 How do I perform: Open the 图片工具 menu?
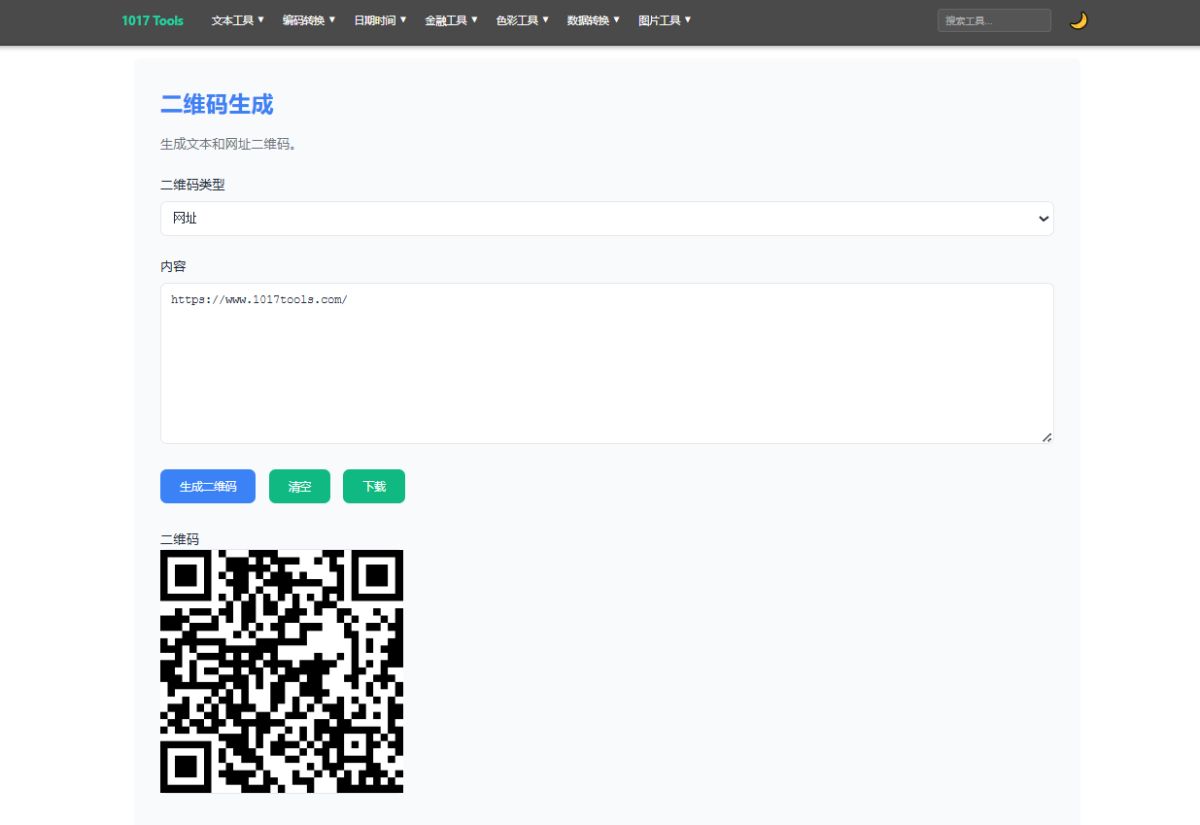pos(662,20)
